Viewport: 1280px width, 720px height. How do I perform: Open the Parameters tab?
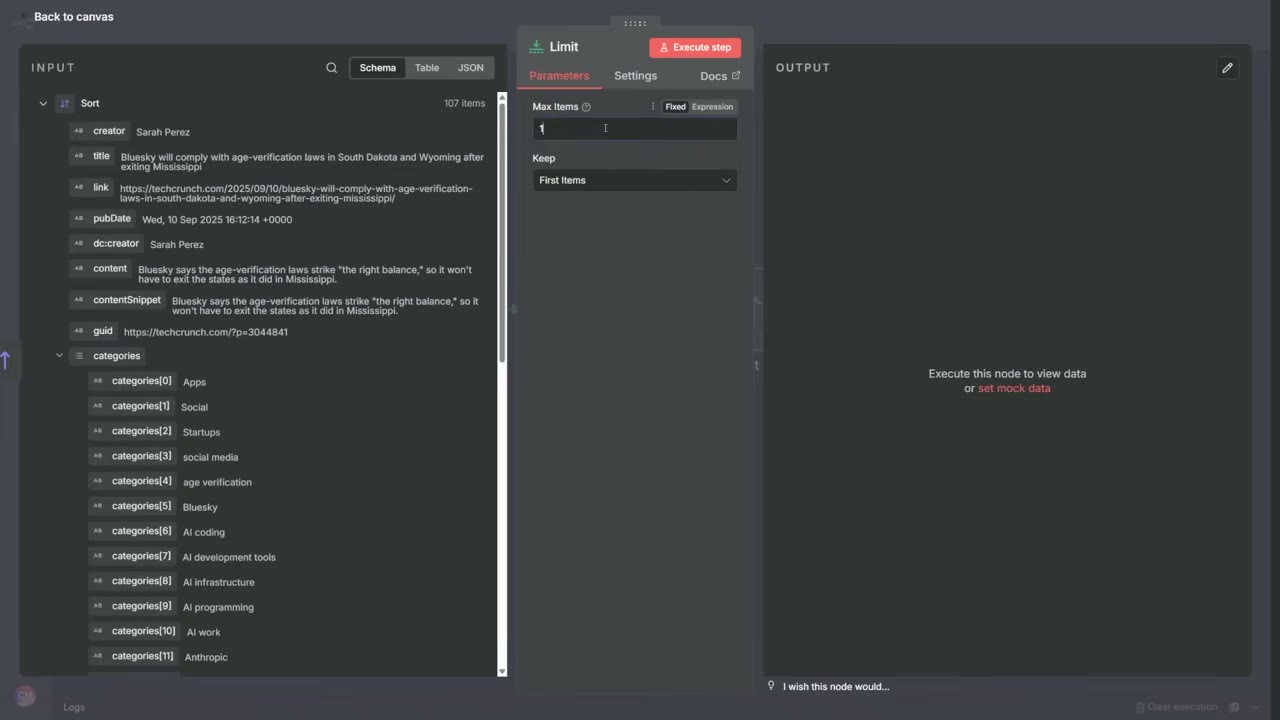tap(559, 76)
